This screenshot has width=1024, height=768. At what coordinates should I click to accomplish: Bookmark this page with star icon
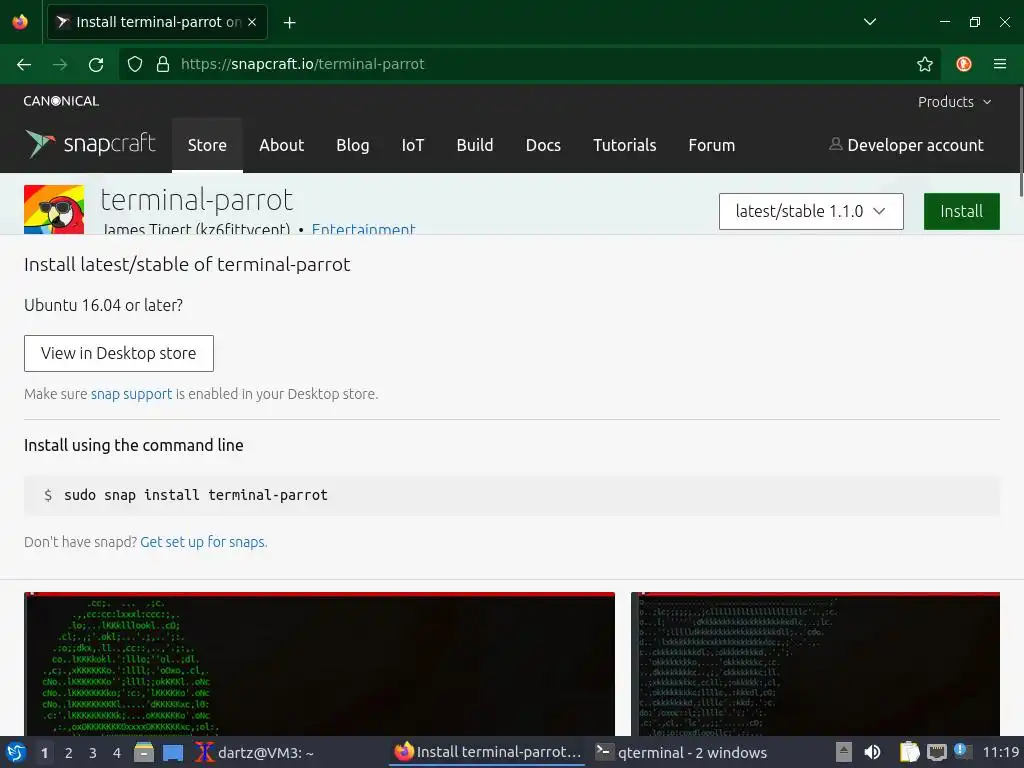point(925,64)
